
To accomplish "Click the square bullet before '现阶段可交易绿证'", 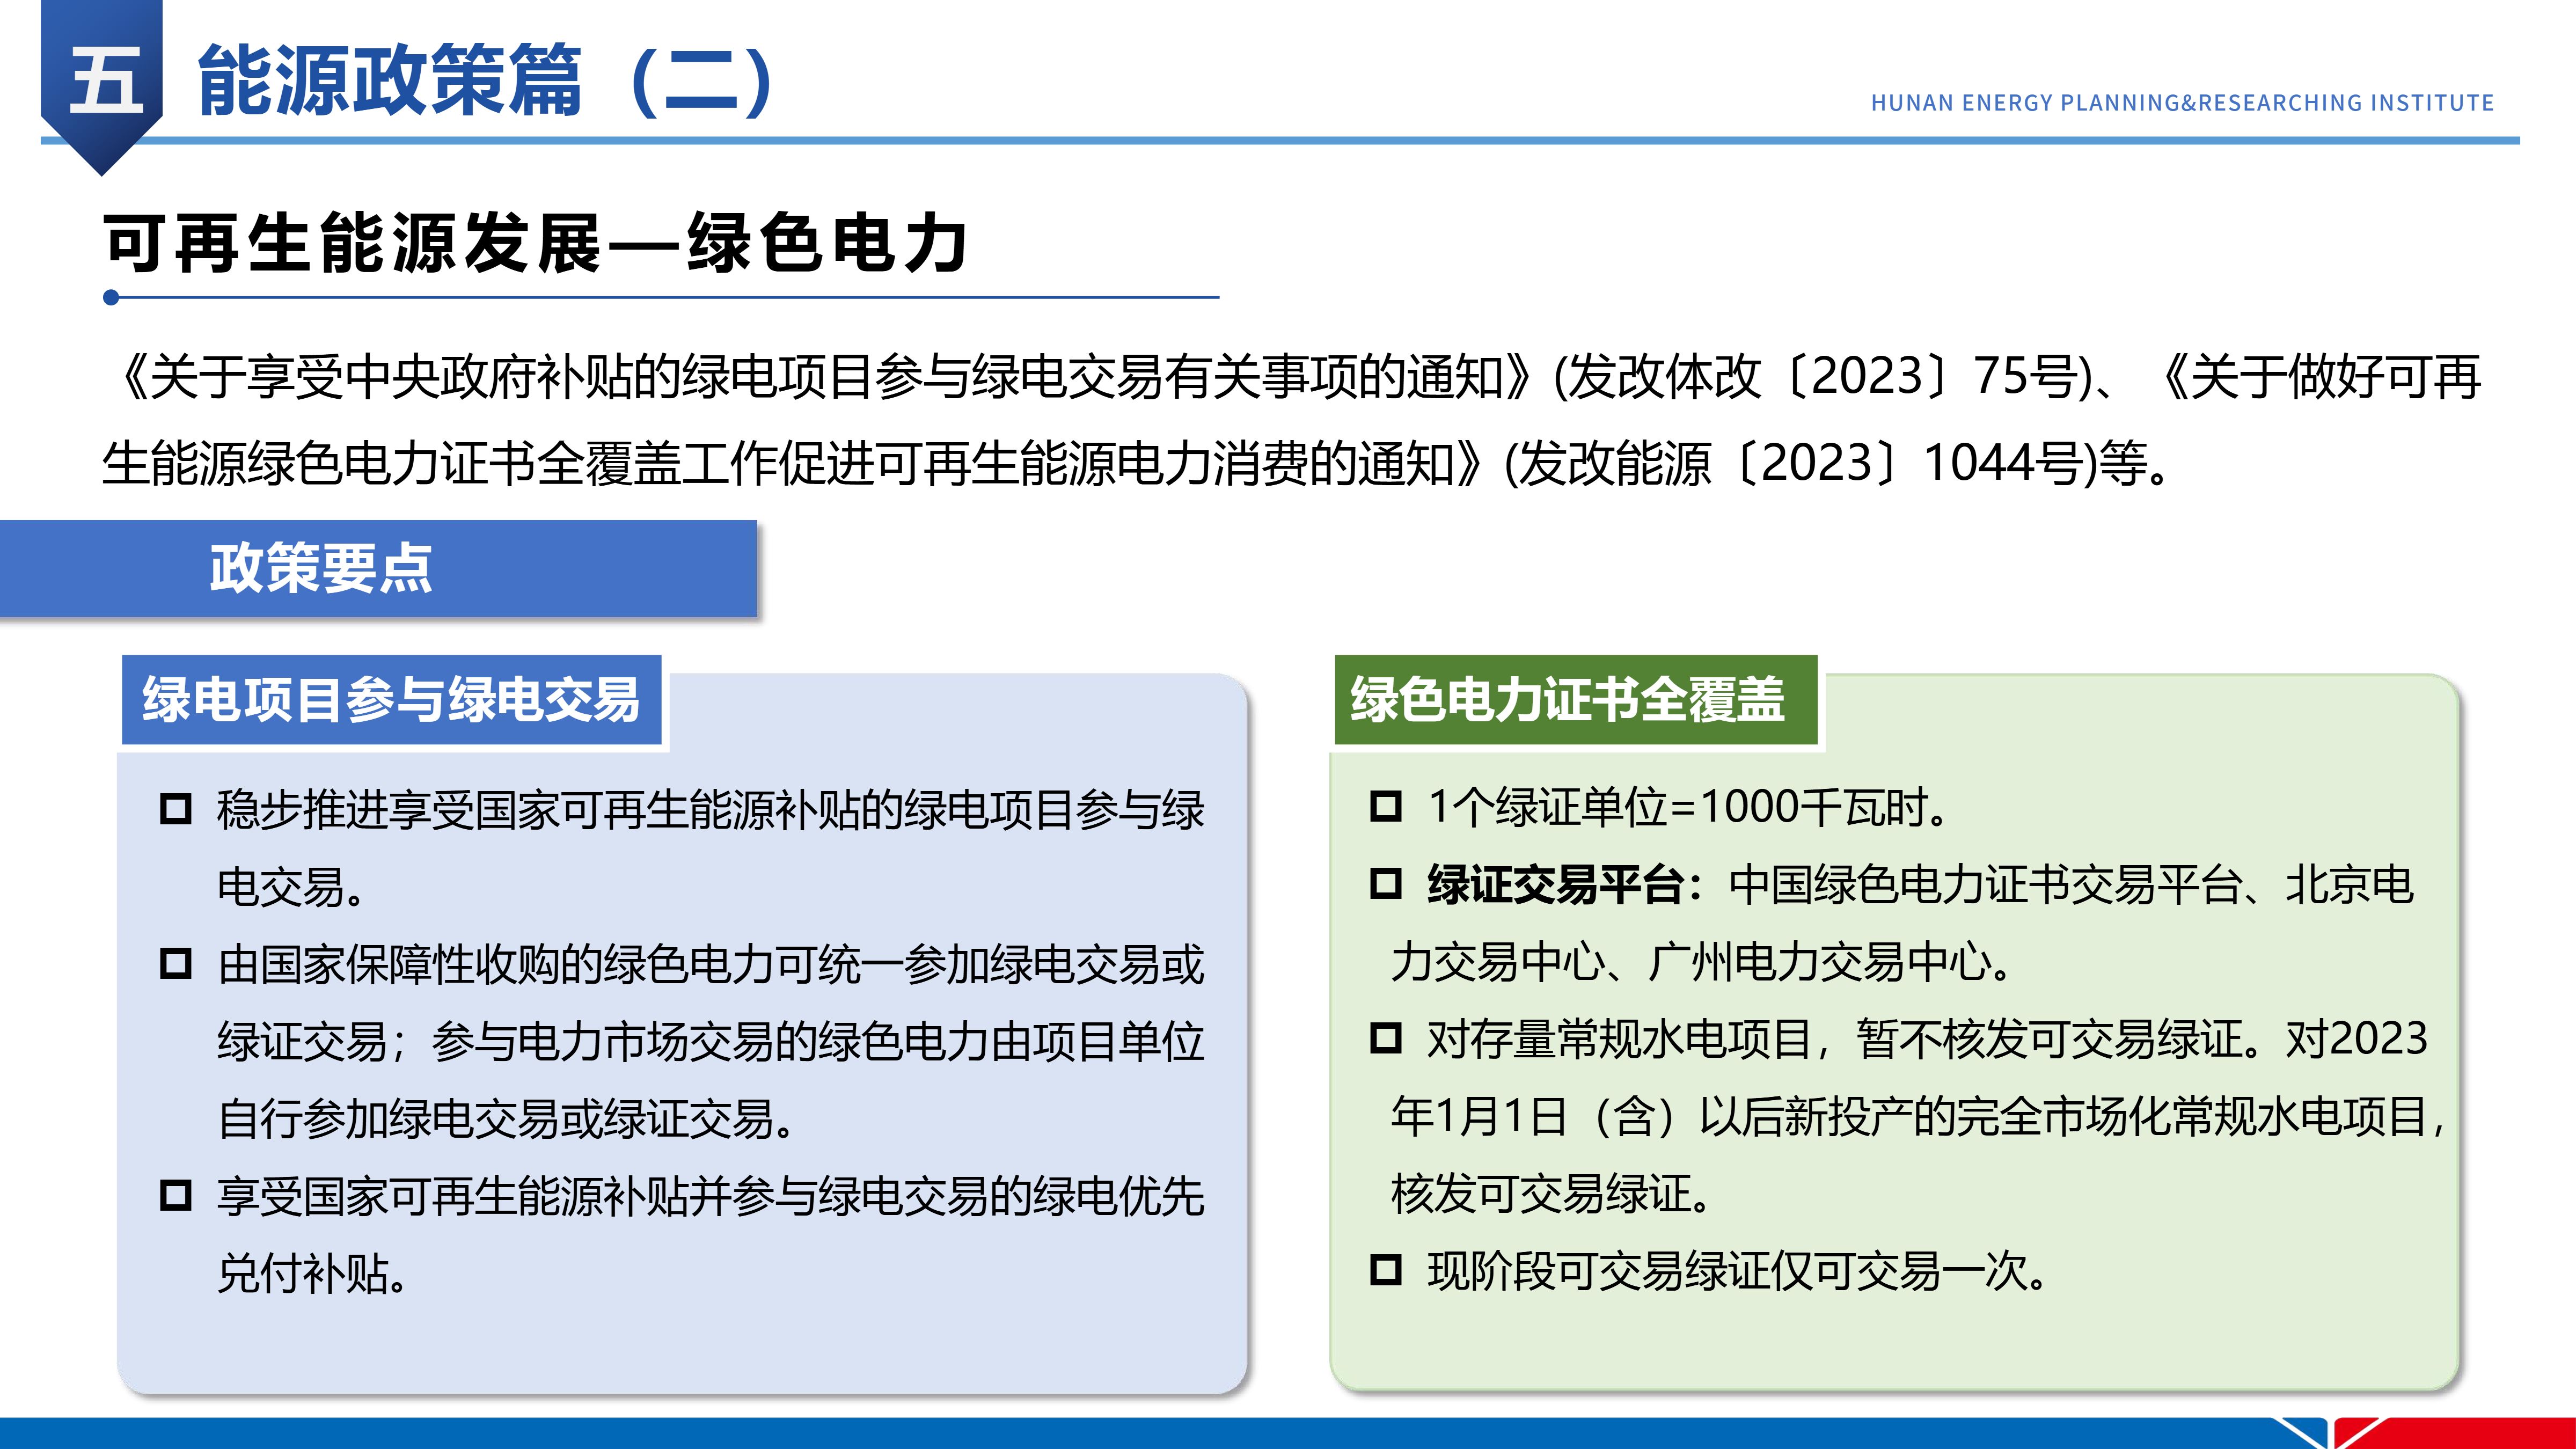I will pos(1385,1270).
